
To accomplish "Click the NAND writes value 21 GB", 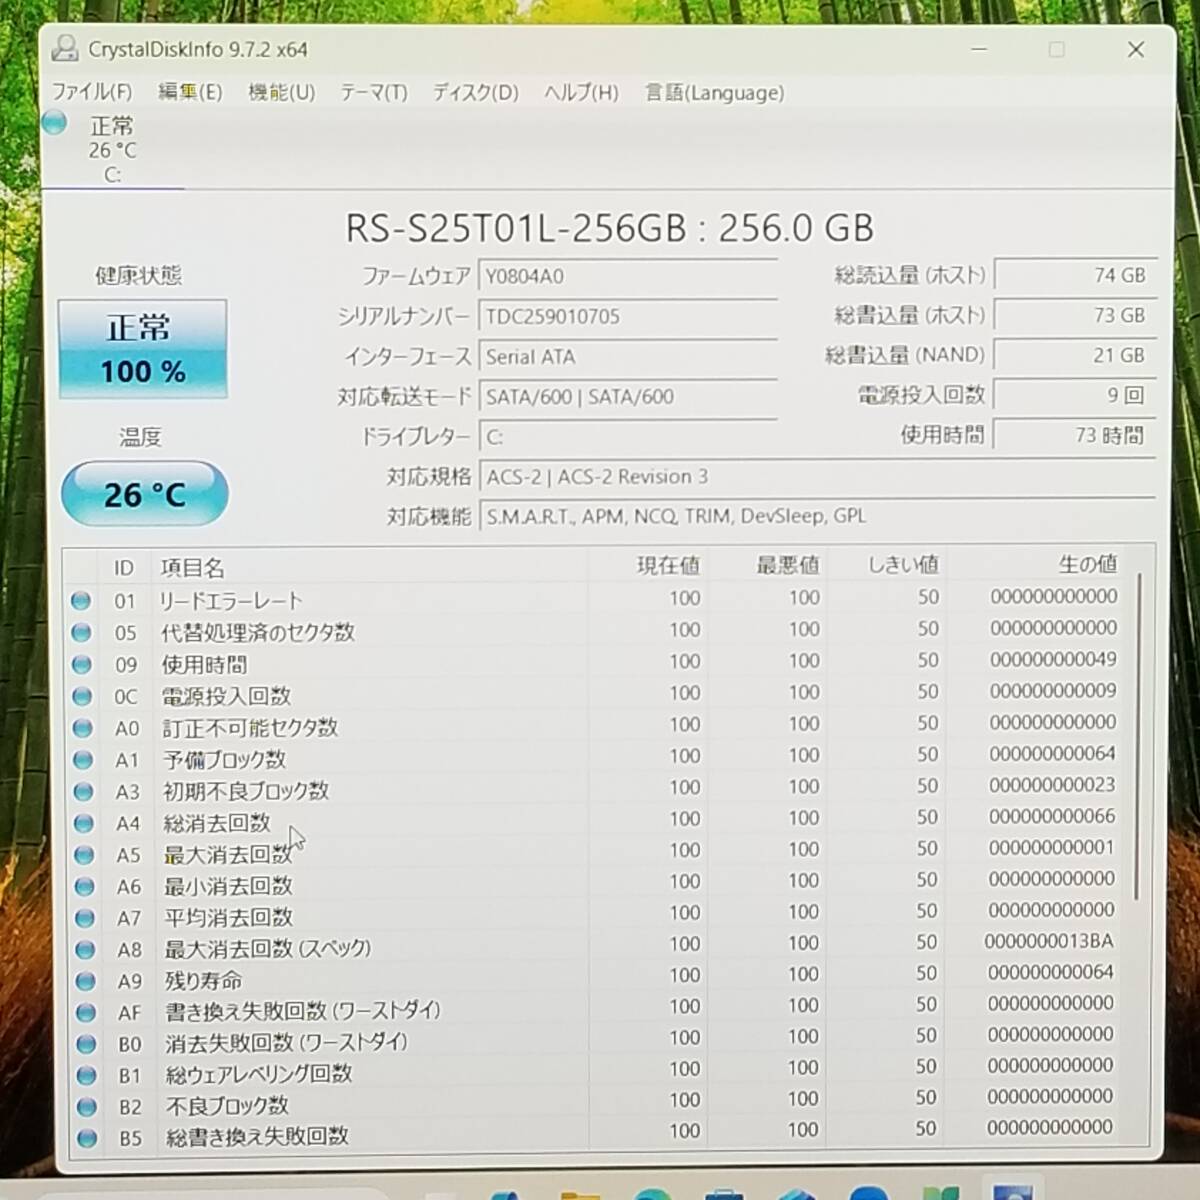I will click(x=1075, y=355).
